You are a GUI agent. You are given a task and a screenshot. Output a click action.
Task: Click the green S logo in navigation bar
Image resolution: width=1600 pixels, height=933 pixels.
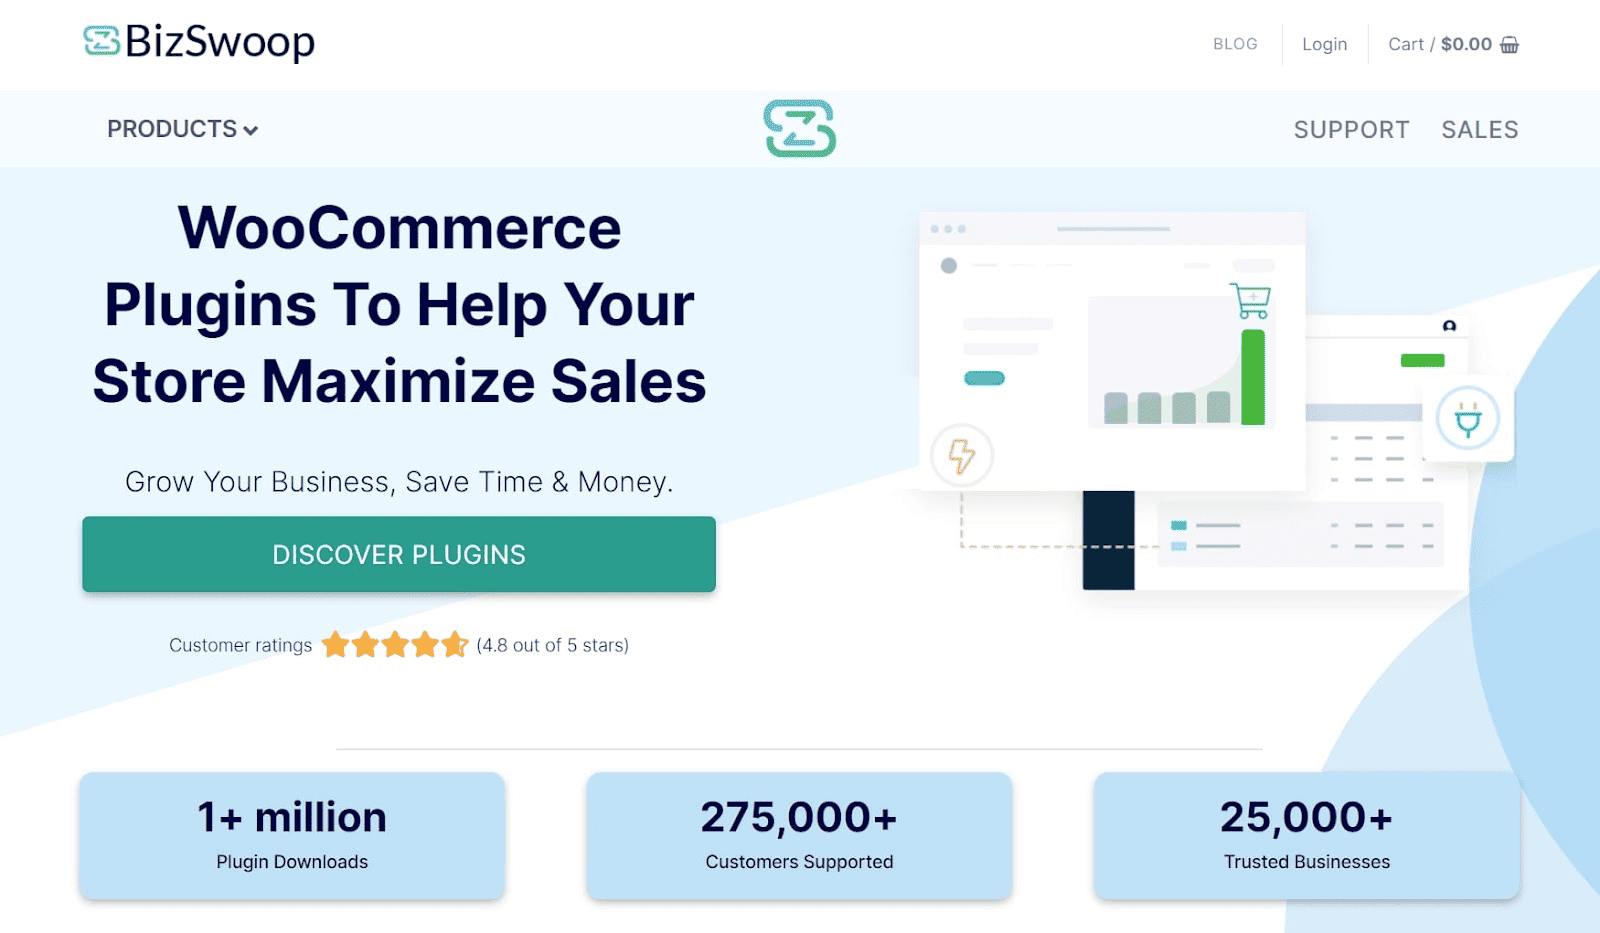[800, 129]
